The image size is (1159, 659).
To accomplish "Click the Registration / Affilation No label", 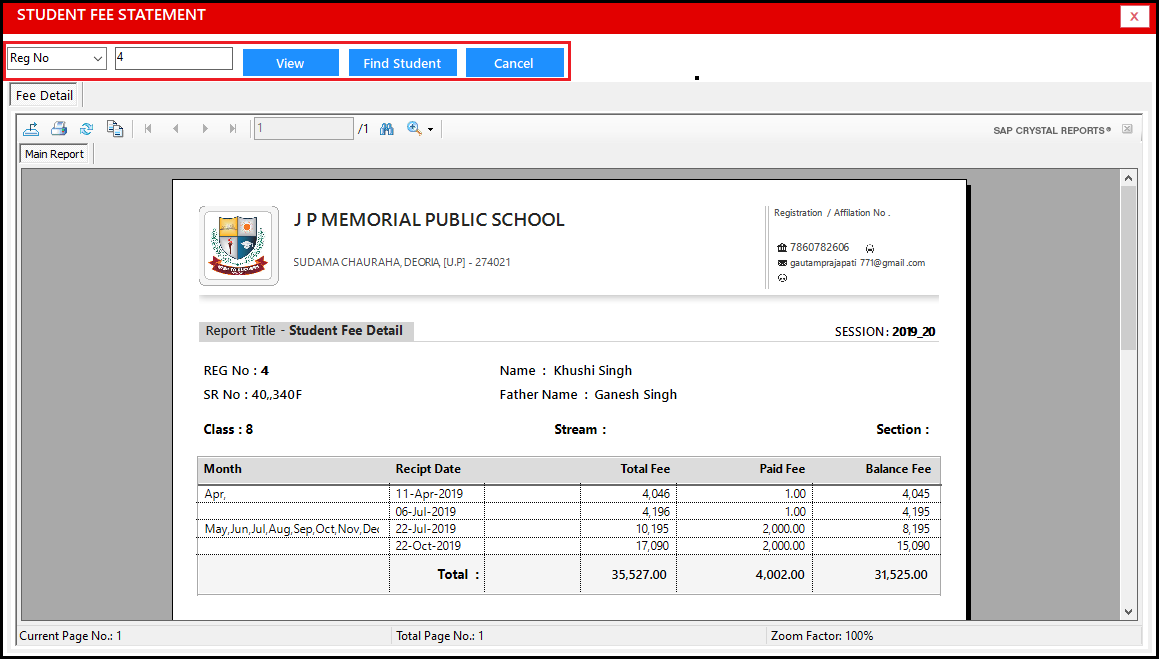I will [x=832, y=213].
